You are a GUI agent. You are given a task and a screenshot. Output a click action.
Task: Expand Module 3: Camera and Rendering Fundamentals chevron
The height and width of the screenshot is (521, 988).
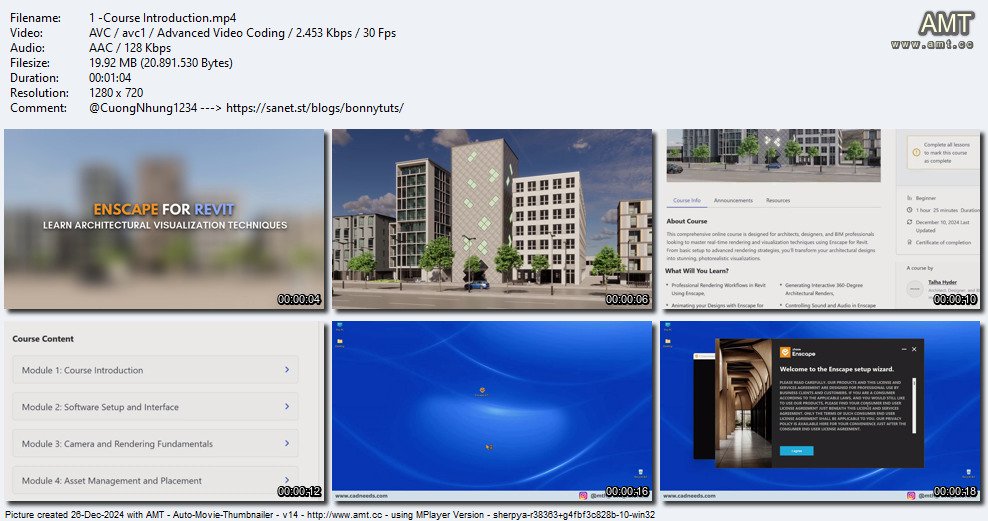[x=287, y=443]
